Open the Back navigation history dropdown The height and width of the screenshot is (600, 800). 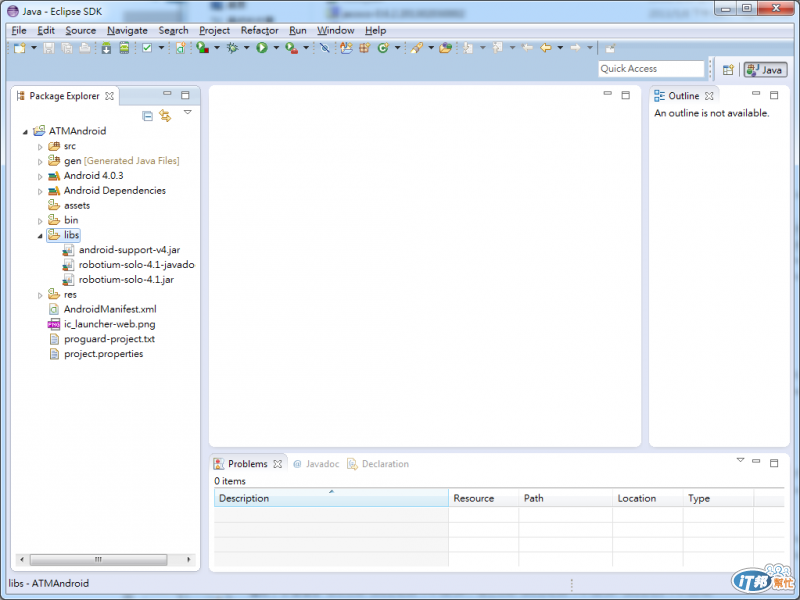[560, 48]
